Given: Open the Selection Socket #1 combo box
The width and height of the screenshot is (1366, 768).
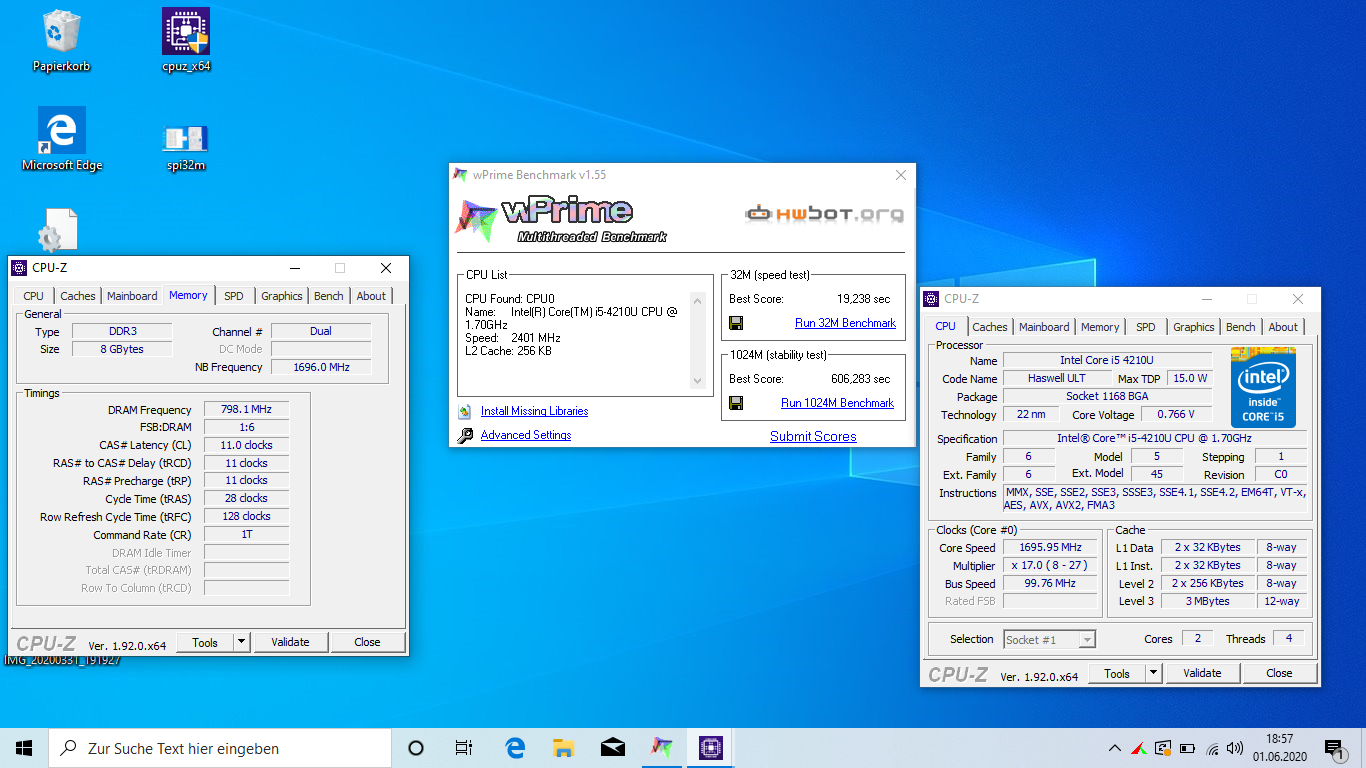Looking at the screenshot, I should click(x=1049, y=639).
